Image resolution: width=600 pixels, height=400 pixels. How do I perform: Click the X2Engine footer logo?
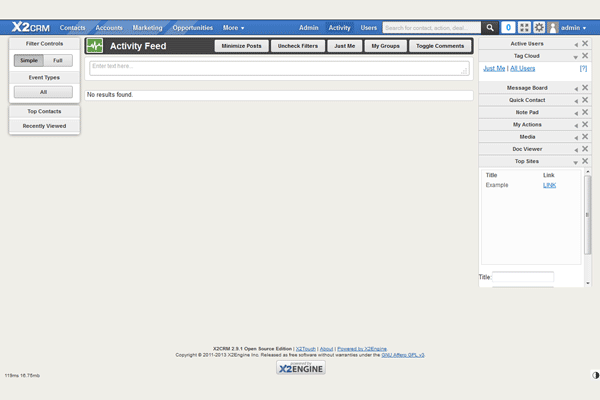click(300, 367)
